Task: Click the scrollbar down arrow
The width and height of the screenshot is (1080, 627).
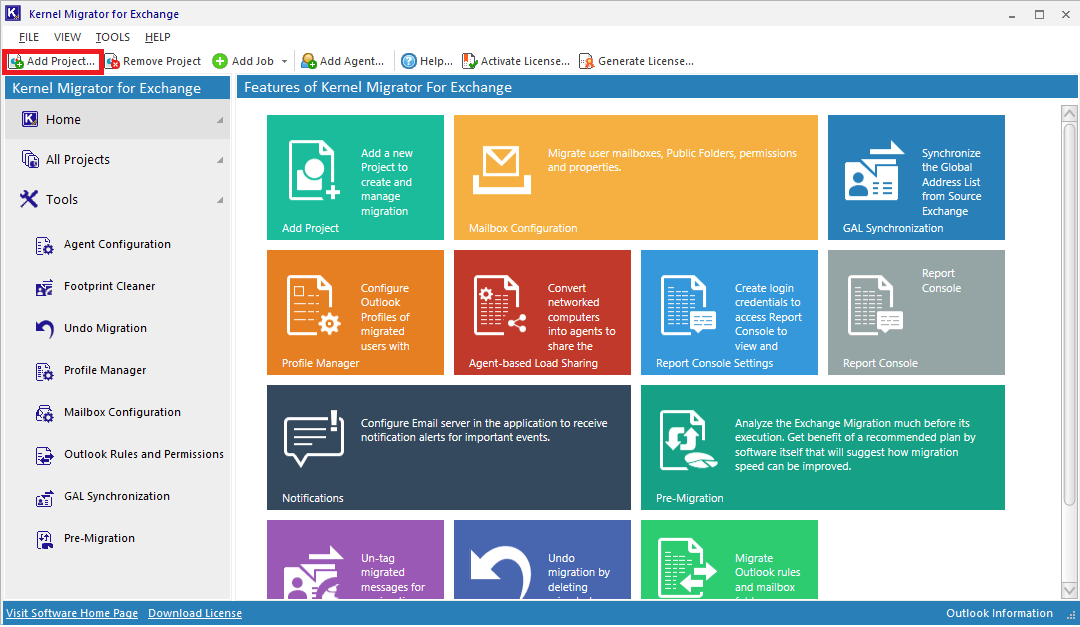Action: [1069, 590]
